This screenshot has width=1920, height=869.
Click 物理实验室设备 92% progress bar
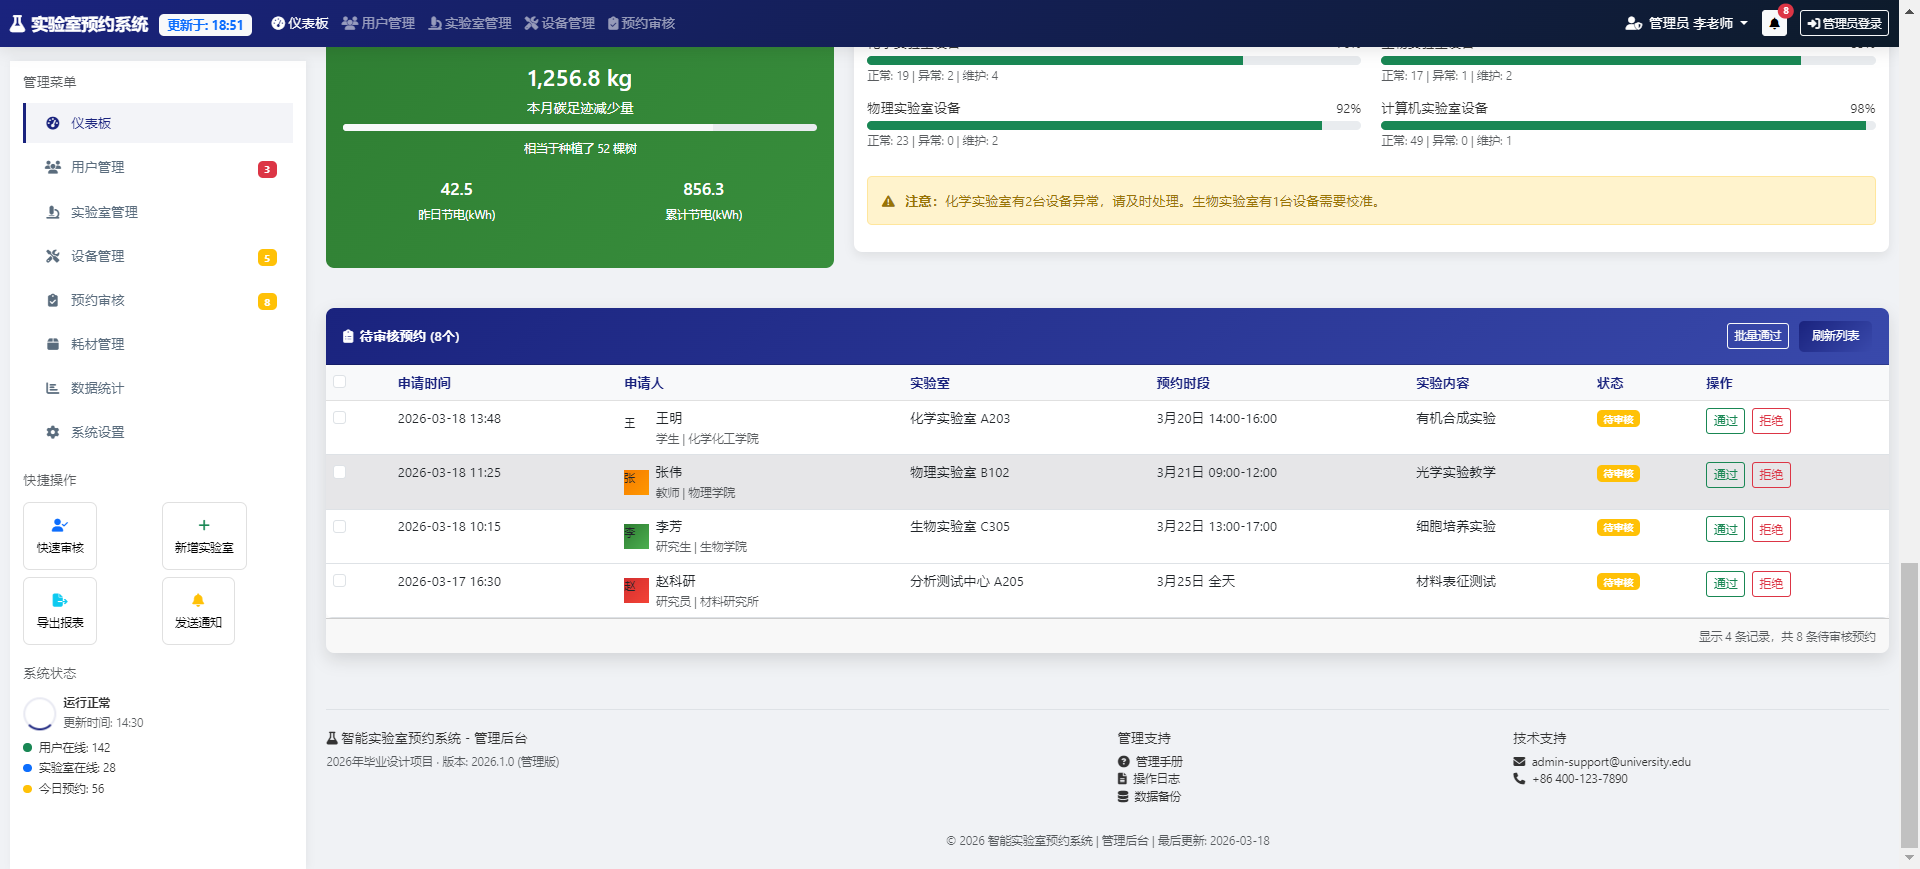1114,126
